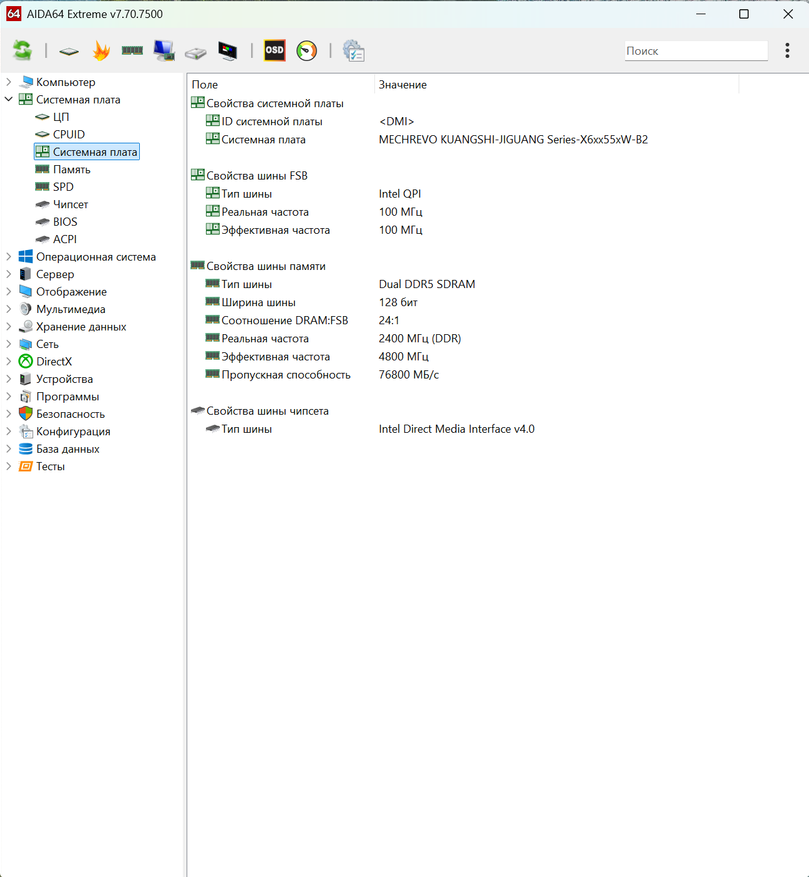Click the Dual DDR5 SDRAM value

click(427, 284)
